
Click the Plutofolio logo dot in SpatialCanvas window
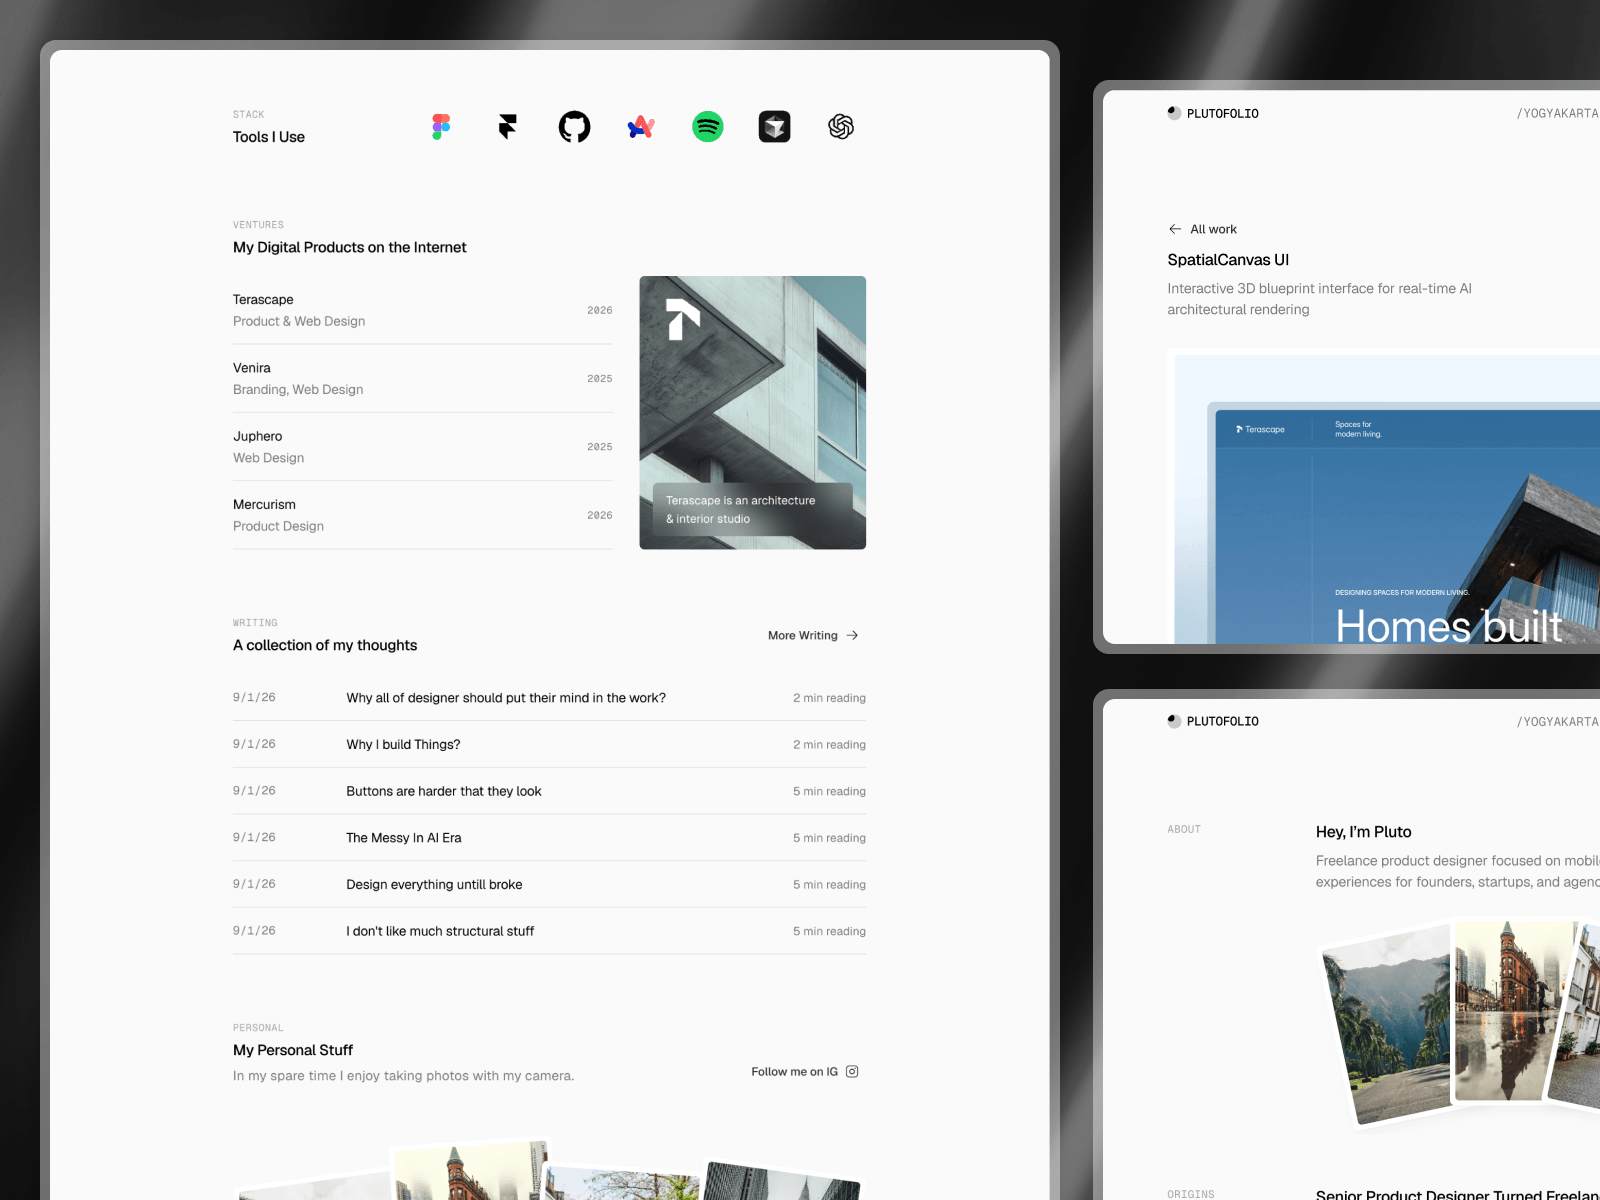(x=1174, y=113)
